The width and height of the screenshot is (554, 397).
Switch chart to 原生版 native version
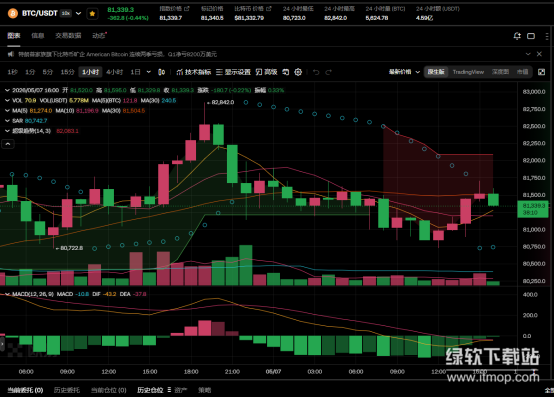pyautogui.click(x=436, y=72)
